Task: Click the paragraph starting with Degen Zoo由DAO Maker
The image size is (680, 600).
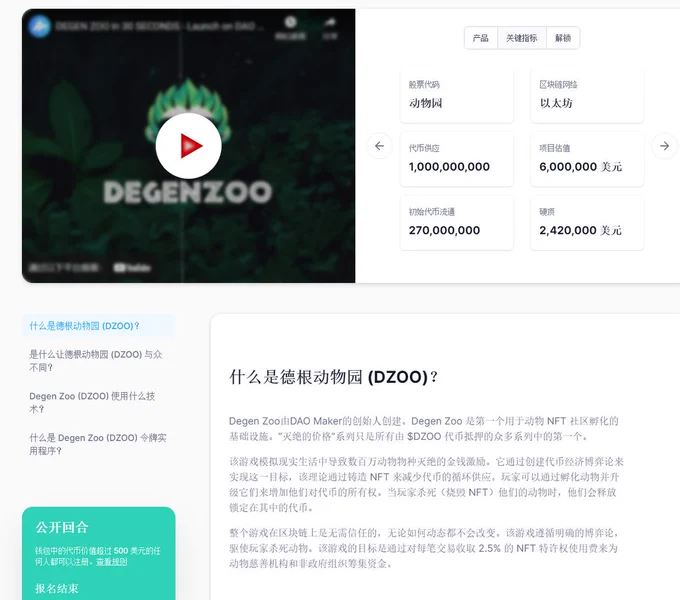Action: [x=424, y=428]
